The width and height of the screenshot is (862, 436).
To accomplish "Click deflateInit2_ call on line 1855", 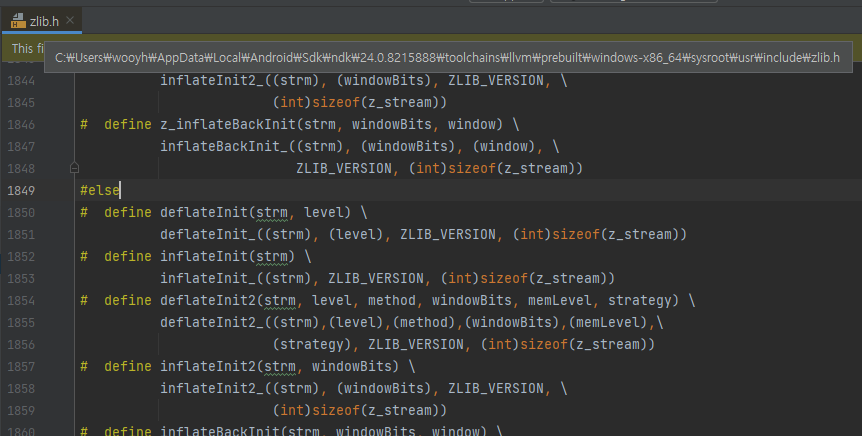I will point(212,322).
